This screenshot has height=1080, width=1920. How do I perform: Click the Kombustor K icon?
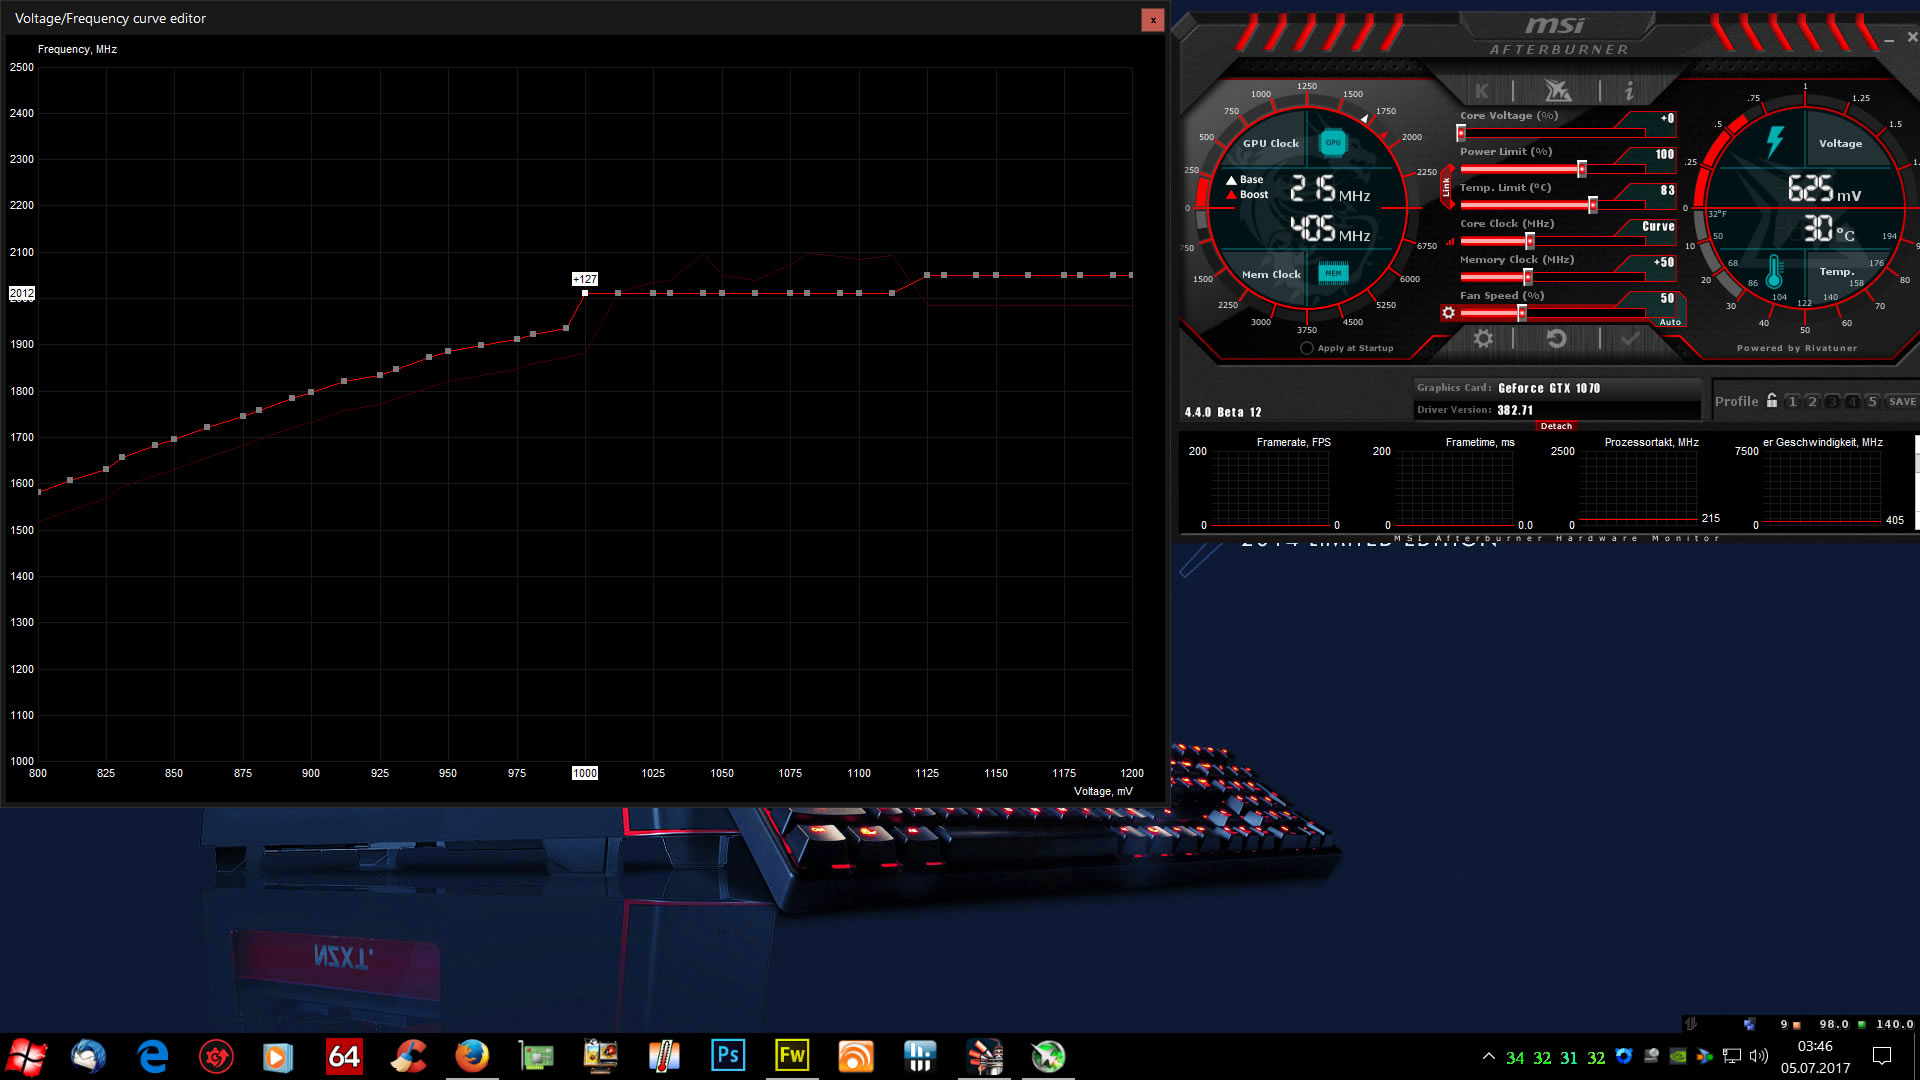pos(1481,91)
